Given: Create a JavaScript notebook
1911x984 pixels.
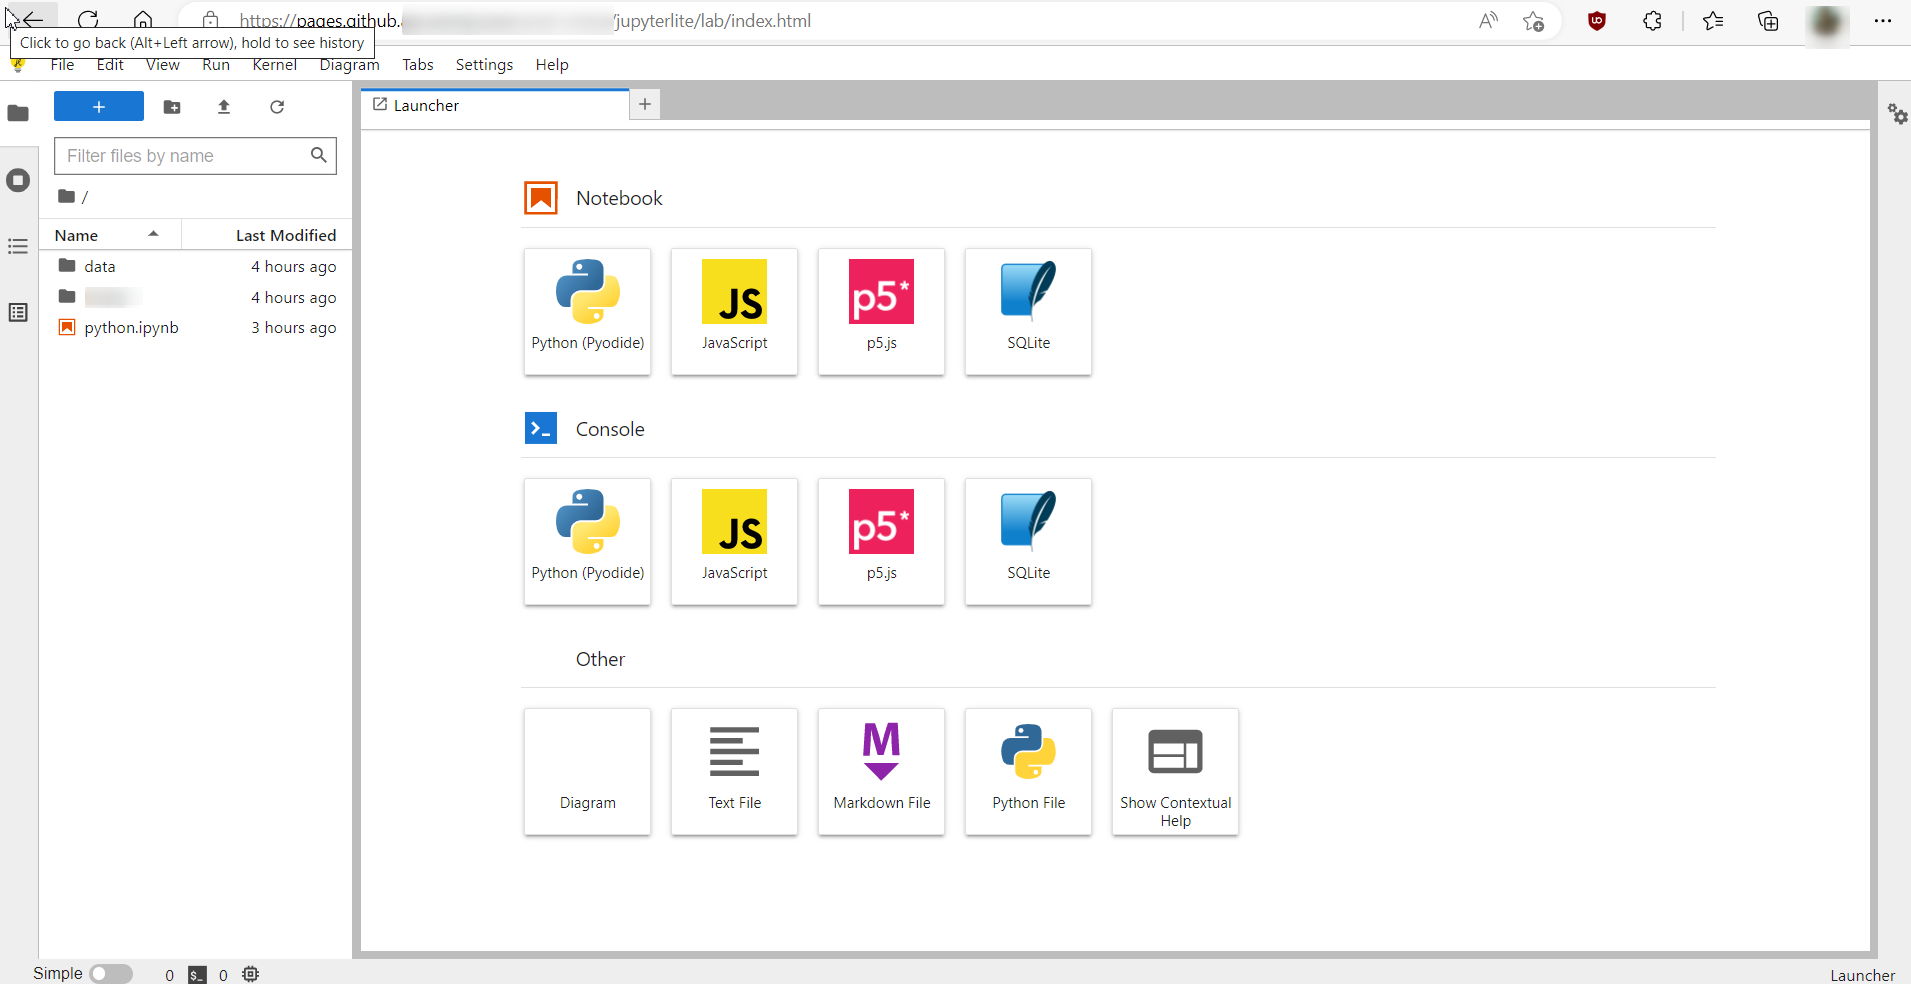Looking at the screenshot, I should [x=734, y=311].
